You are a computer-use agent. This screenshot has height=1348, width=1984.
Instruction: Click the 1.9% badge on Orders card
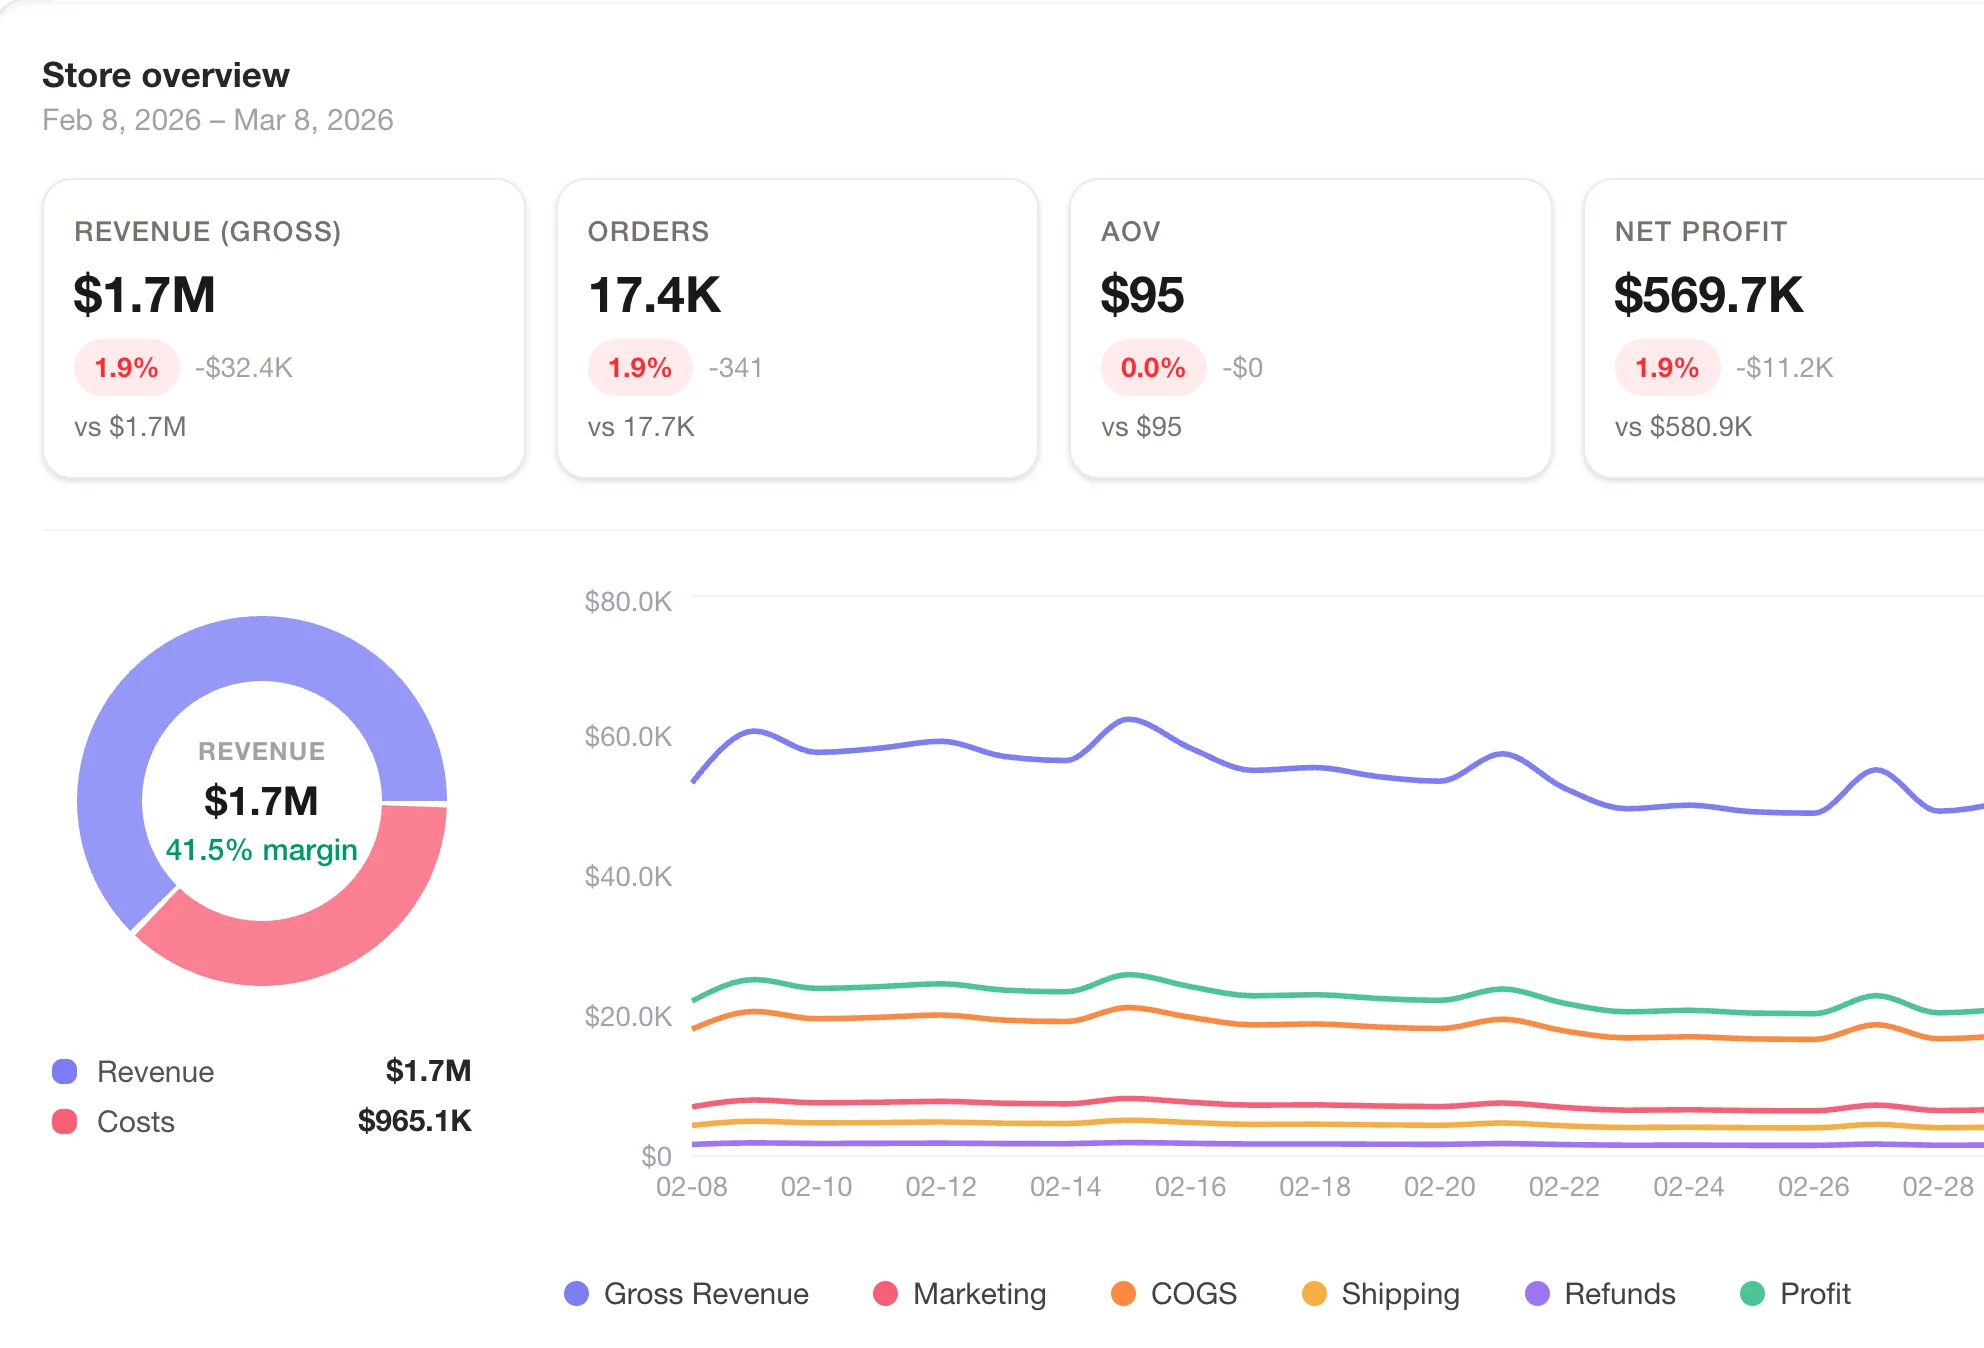(640, 368)
